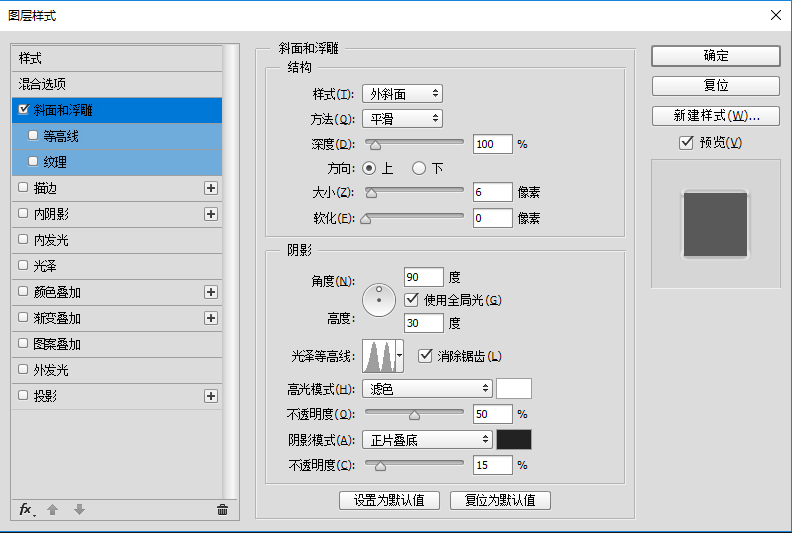This screenshot has height=533, width=792.
Task: Click the gloss contour thumbnail
Action: [x=379, y=356]
